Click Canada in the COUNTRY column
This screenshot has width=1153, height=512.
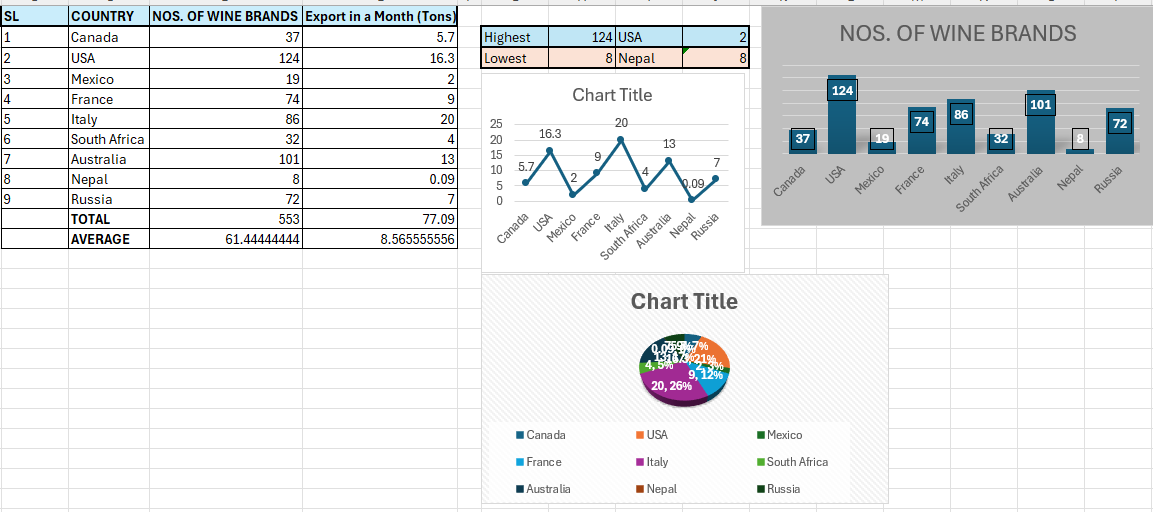coord(109,37)
